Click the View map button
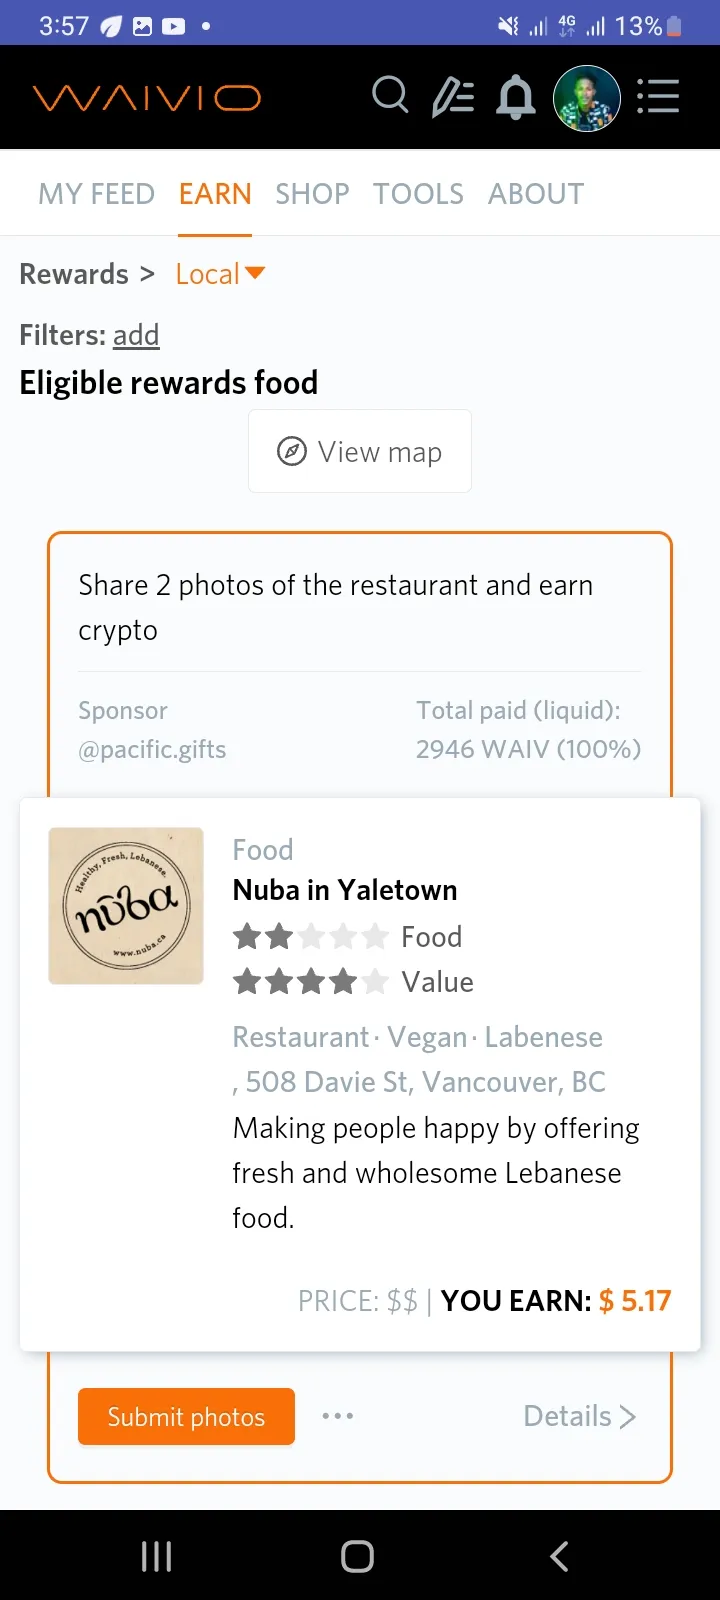 tap(360, 452)
